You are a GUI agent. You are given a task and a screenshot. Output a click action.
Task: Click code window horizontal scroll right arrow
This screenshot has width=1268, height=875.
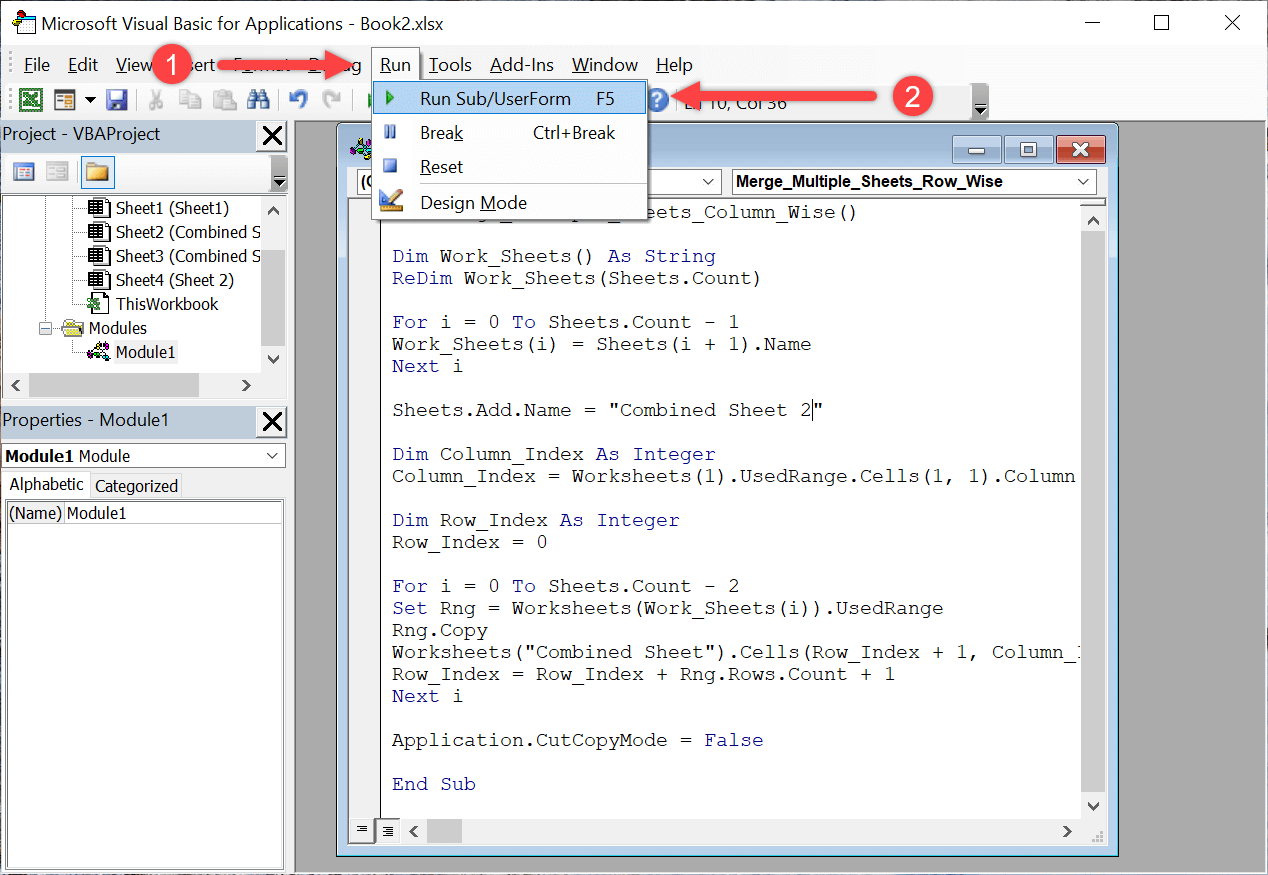1068,830
